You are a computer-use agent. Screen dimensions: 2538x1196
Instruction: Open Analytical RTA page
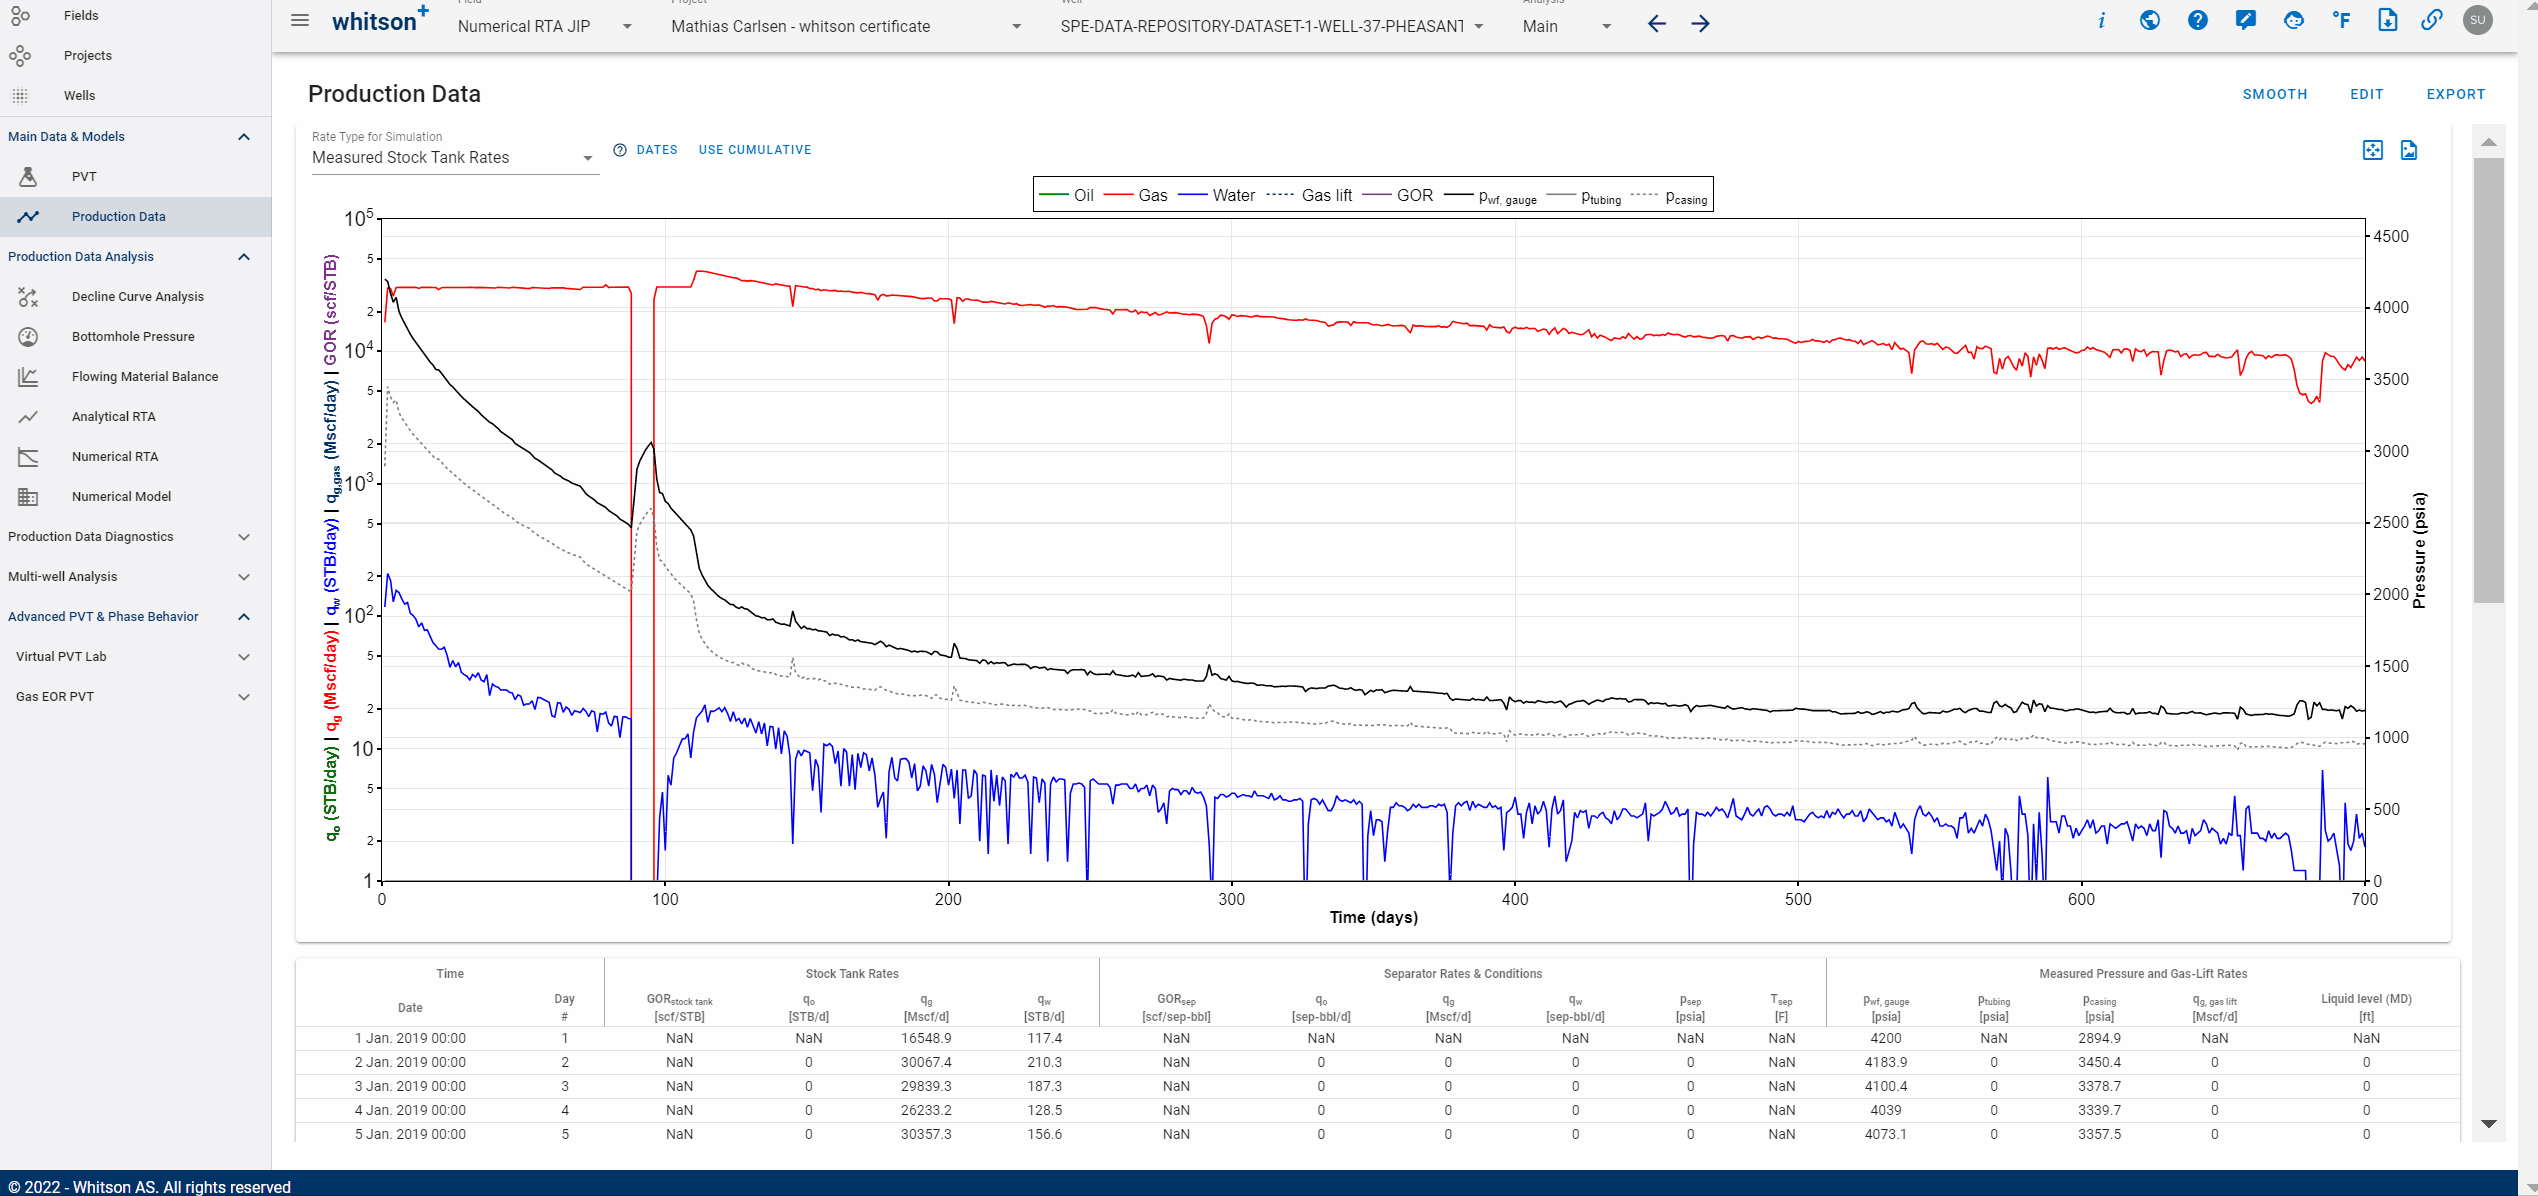pyautogui.click(x=136, y=417)
